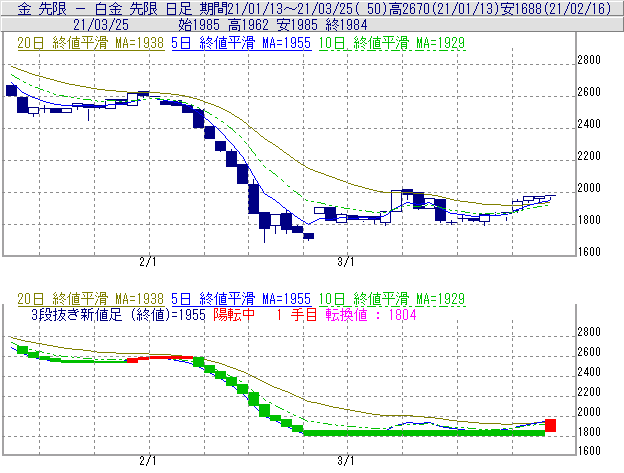The height and width of the screenshot is (473, 624).
Task: Click the high value 高1962 in header
Action: [x=249, y=25]
